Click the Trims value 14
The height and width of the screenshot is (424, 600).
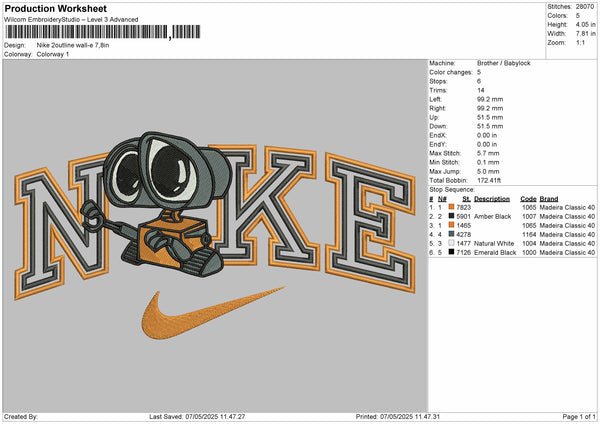point(481,90)
